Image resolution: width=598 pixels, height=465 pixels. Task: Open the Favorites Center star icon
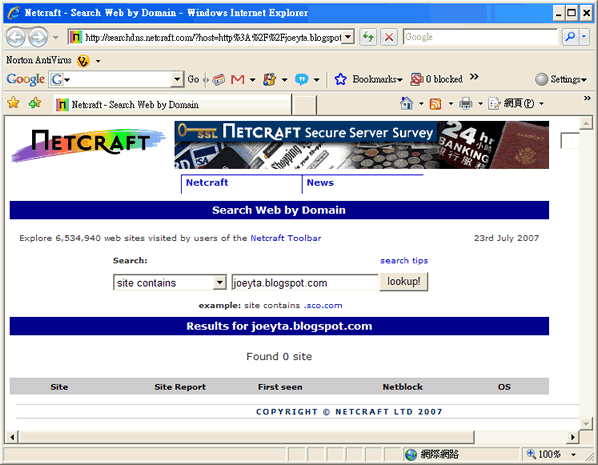click(x=13, y=103)
